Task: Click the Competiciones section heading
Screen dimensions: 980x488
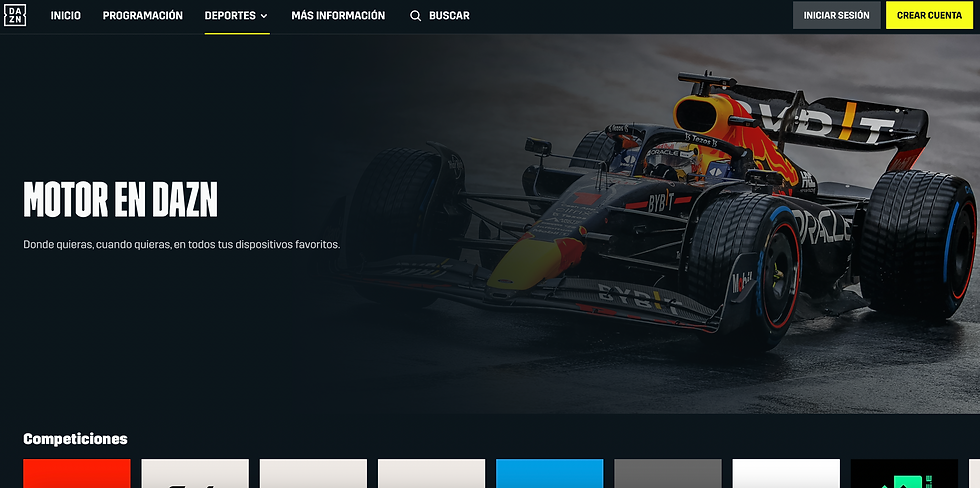Action: (75, 439)
